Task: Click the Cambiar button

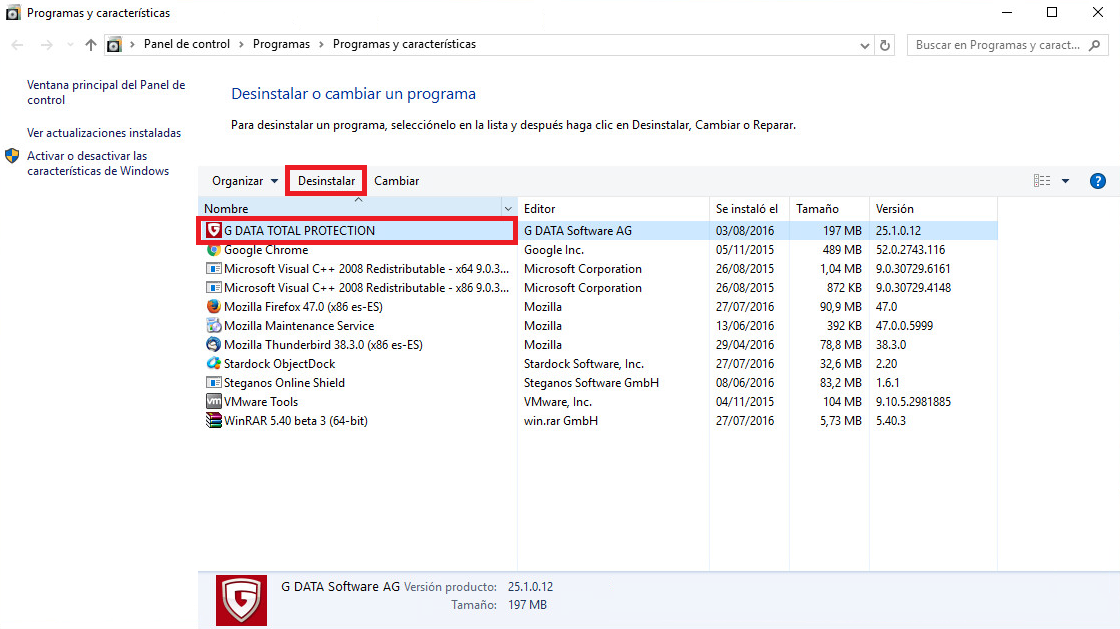Action: click(397, 180)
